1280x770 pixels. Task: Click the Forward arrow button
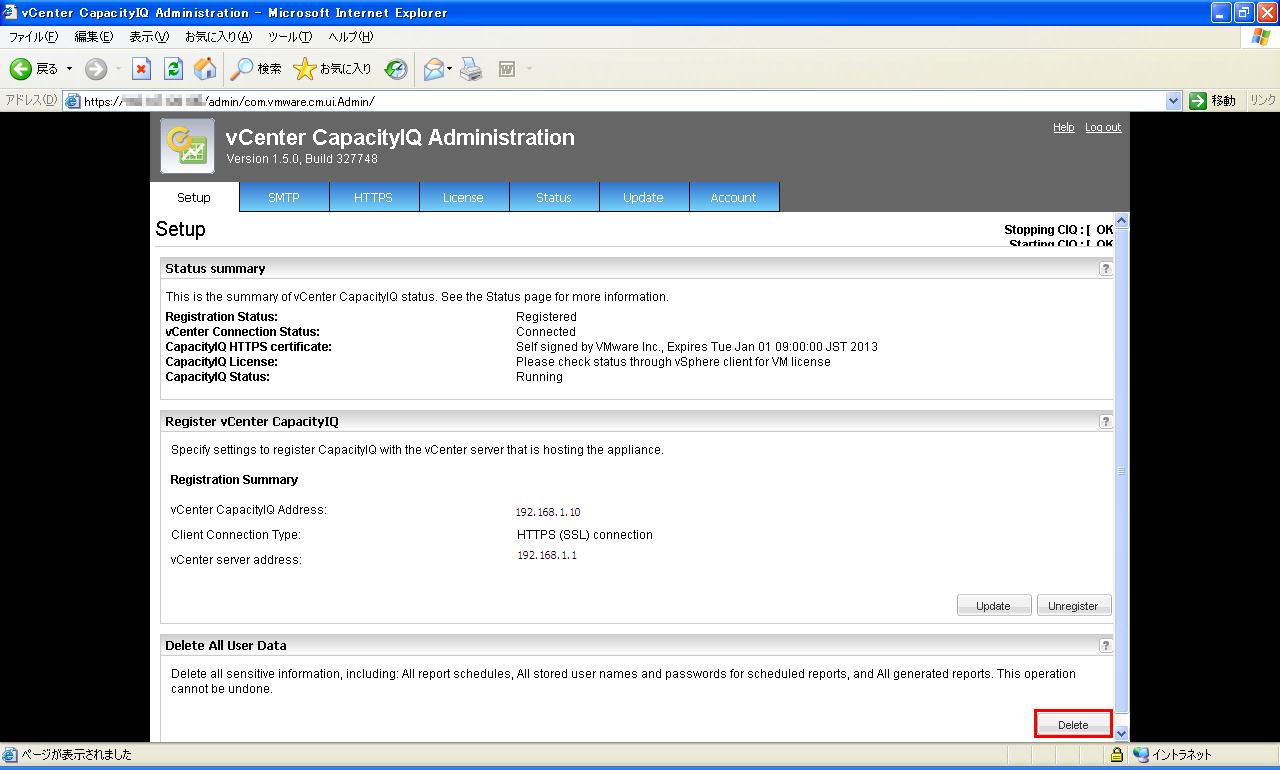(x=96, y=69)
